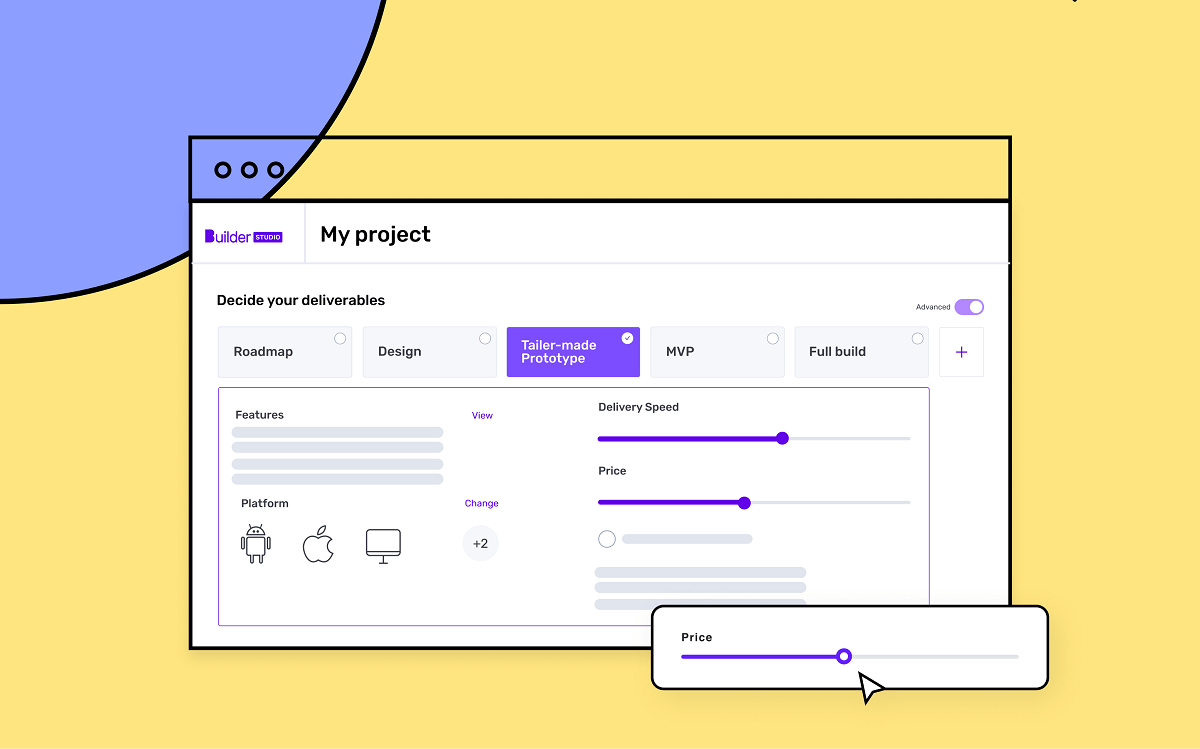Screen dimensions: 1200x749
Task: Click the Delivery Speed slider handle
Action: [x=782, y=438]
